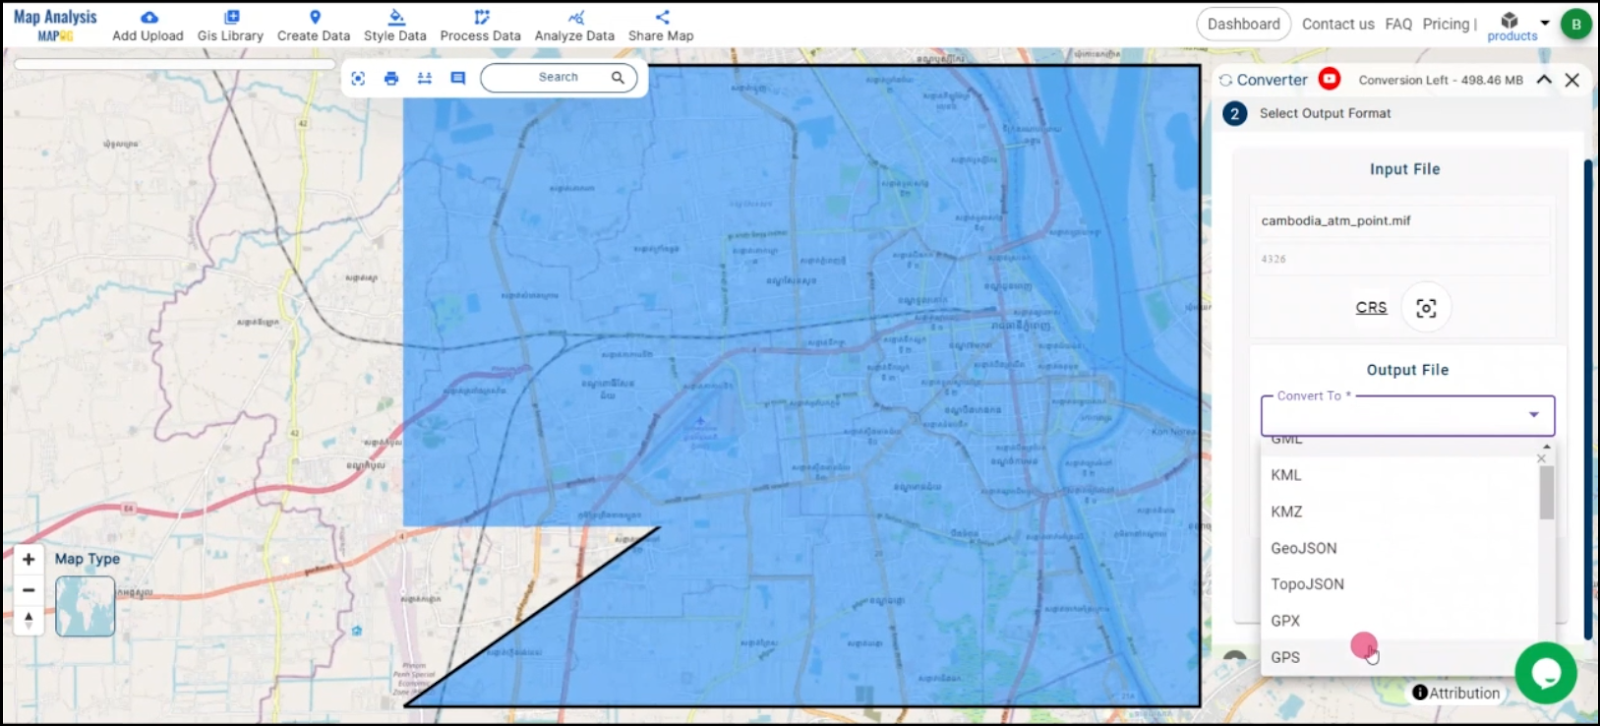Zoom out the map with minus button

pyautogui.click(x=29, y=590)
